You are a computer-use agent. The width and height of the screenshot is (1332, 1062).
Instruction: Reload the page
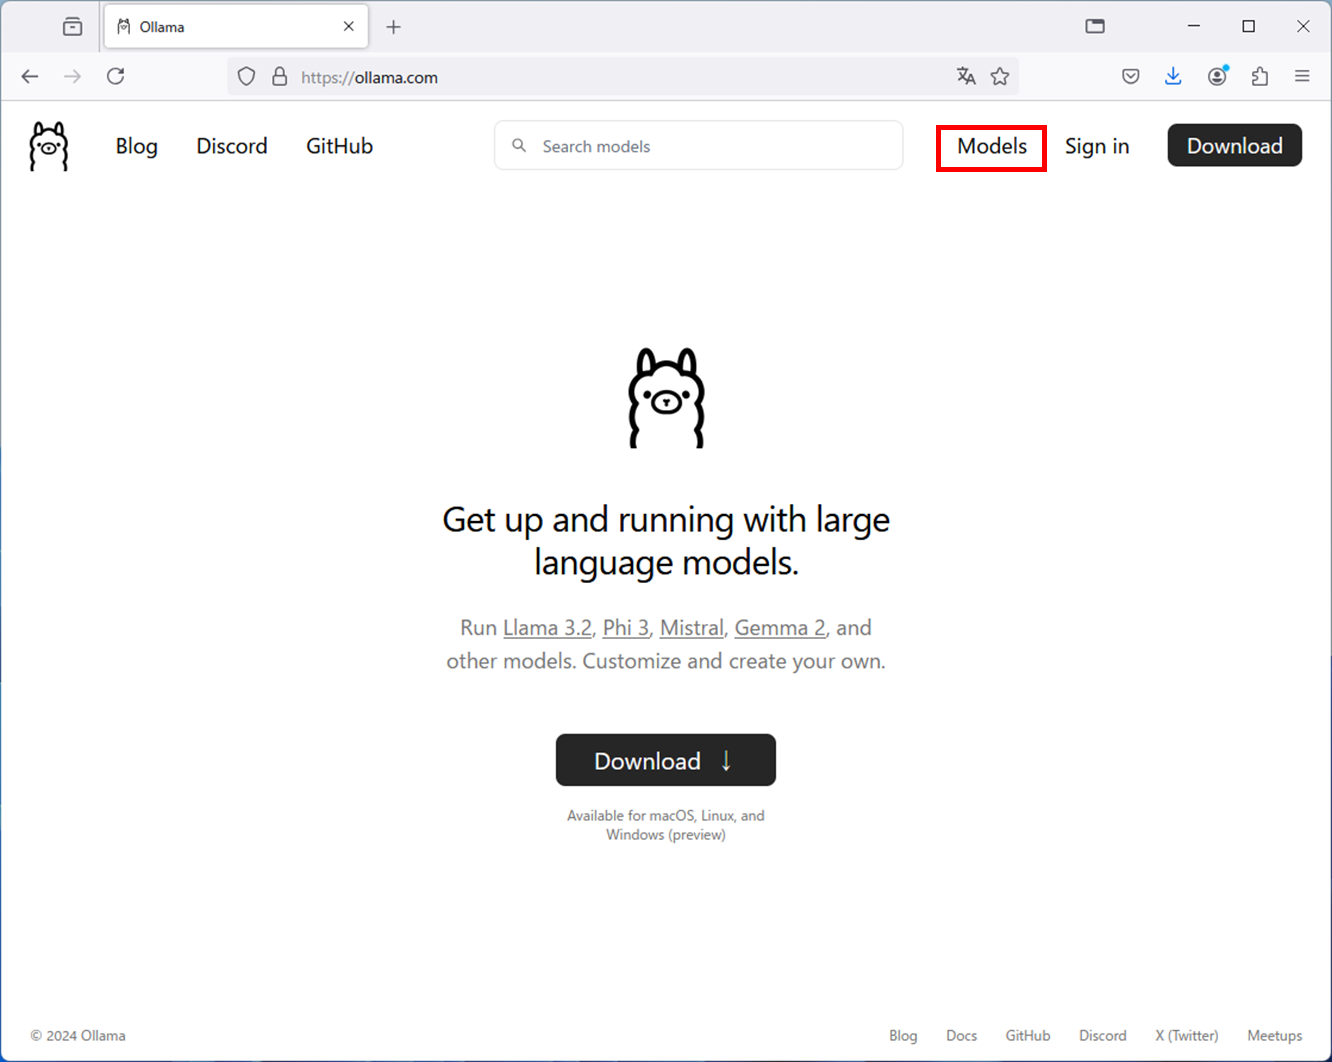tap(115, 76)
